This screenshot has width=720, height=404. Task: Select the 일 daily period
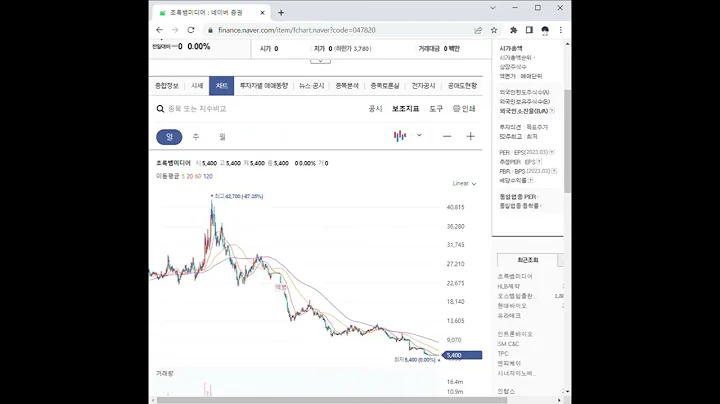(x=169, y=137)
